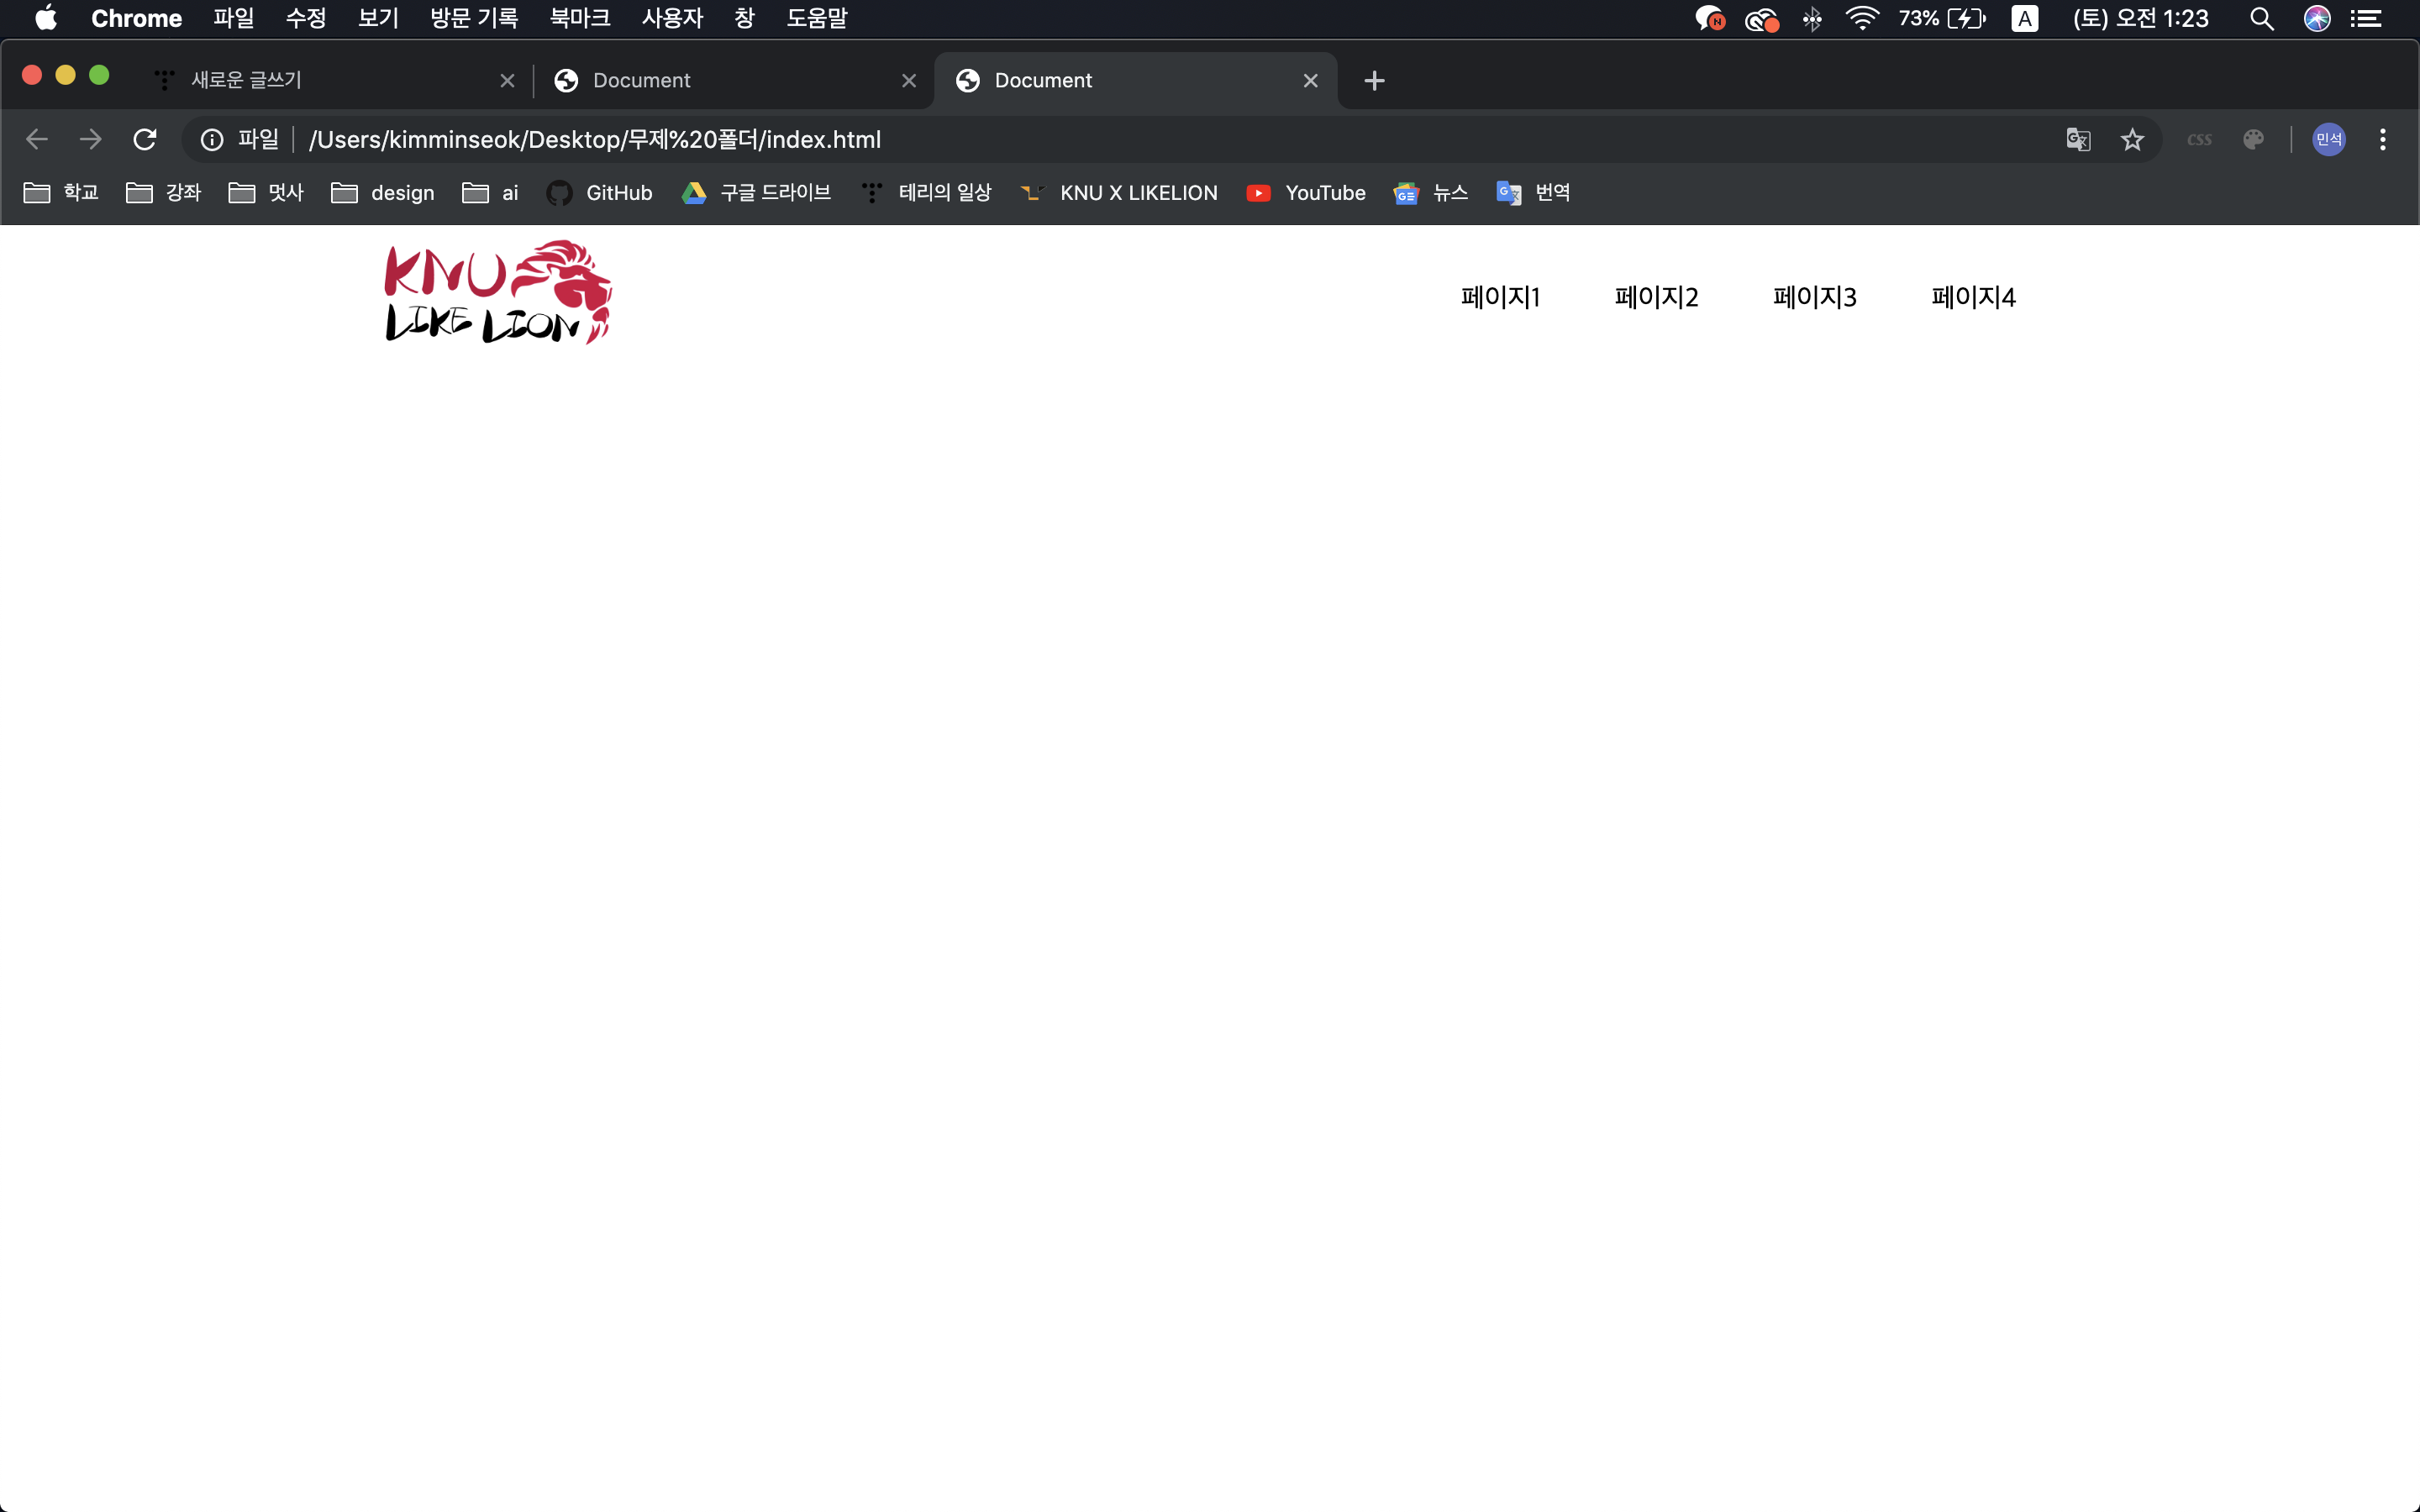Open a new tab with plus button

point(1374,80)
